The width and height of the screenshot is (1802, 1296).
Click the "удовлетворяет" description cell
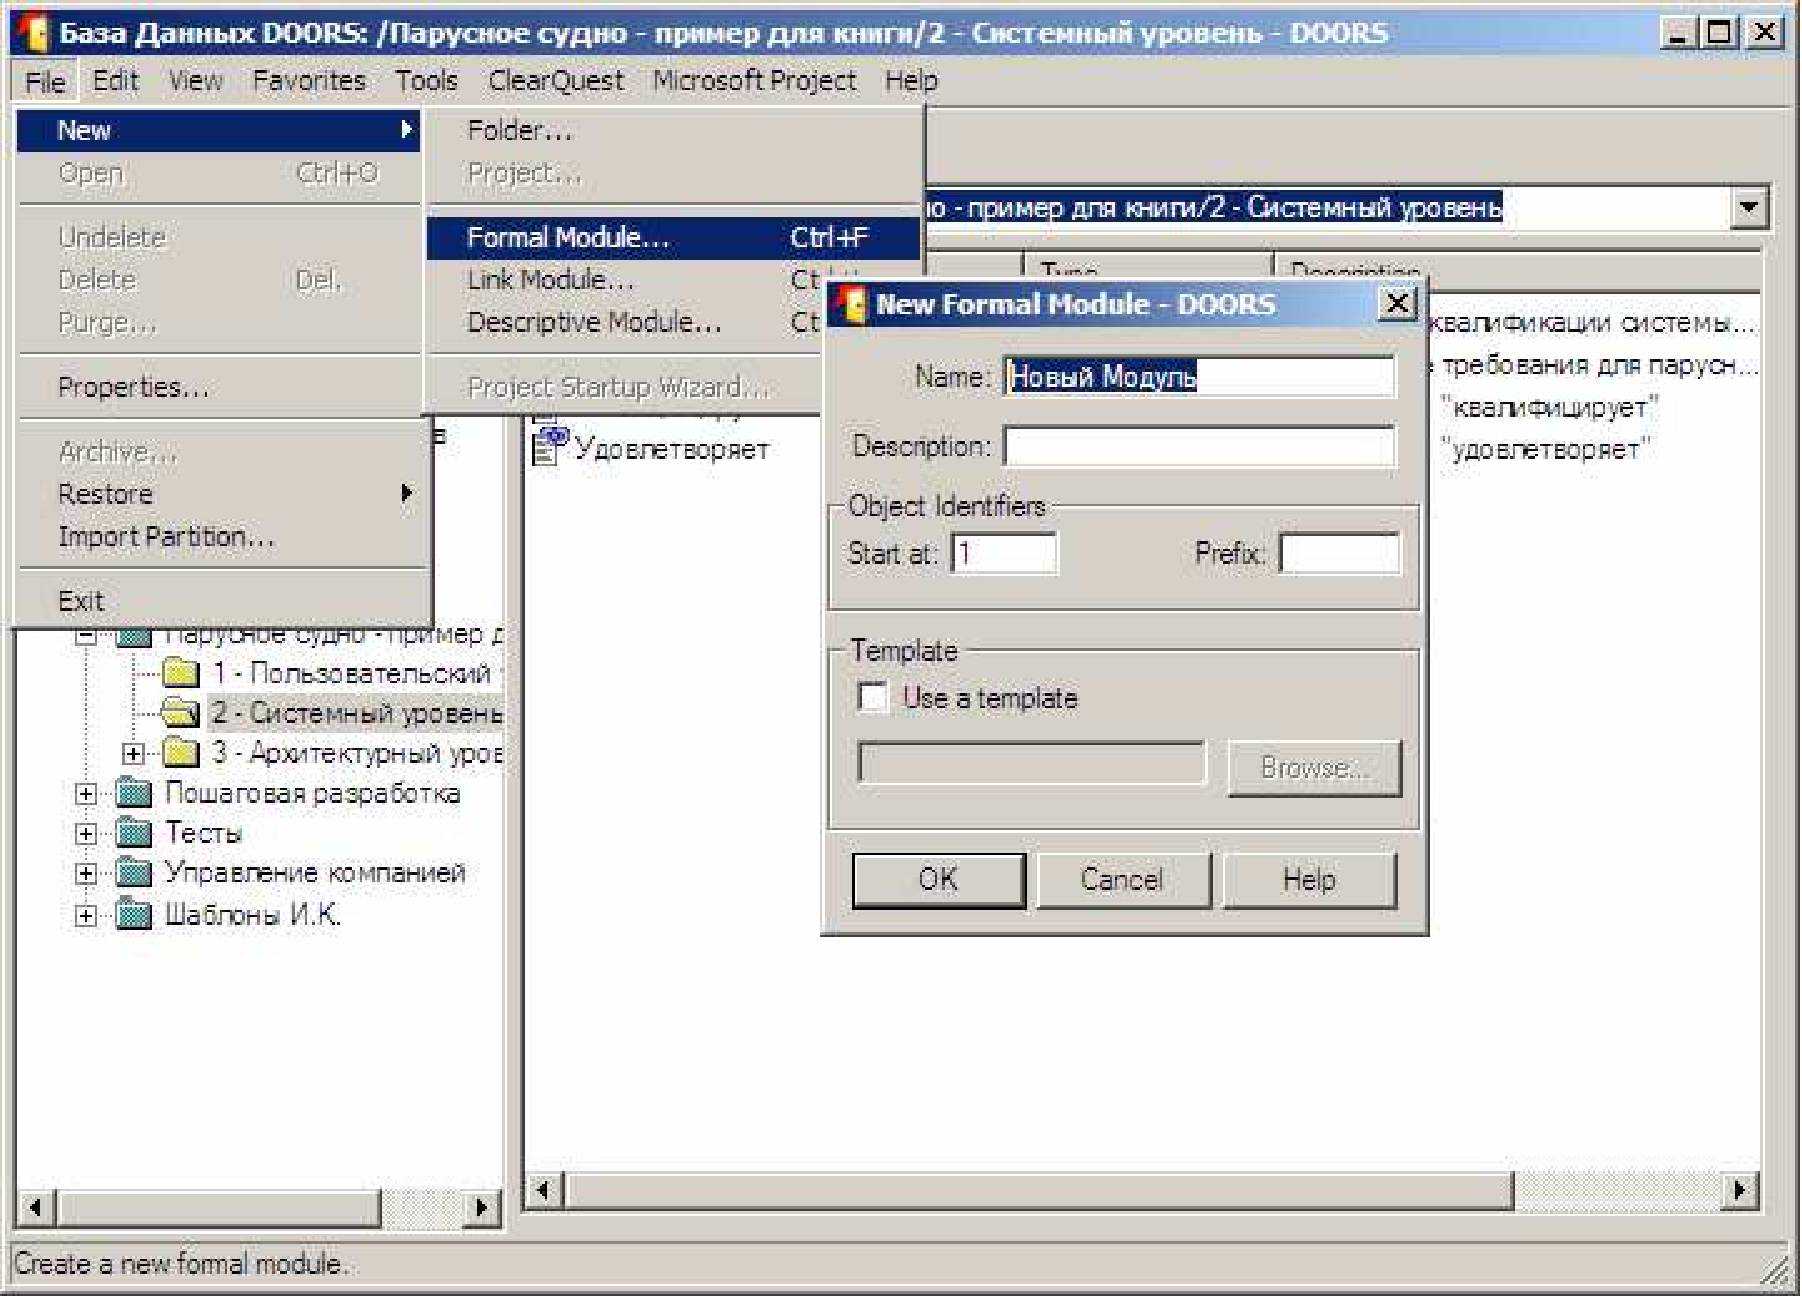coord(1545,449)
